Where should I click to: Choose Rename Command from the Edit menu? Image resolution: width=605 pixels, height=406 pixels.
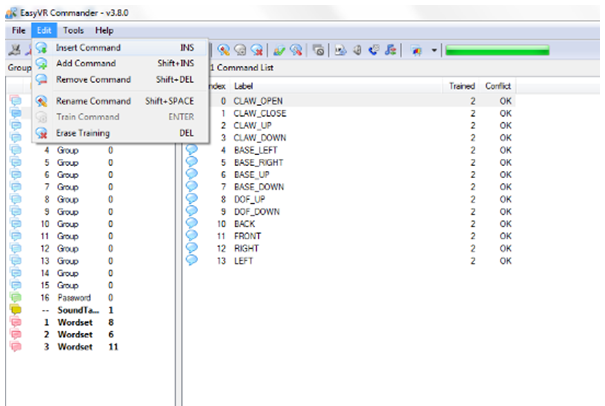coord(121,101)
